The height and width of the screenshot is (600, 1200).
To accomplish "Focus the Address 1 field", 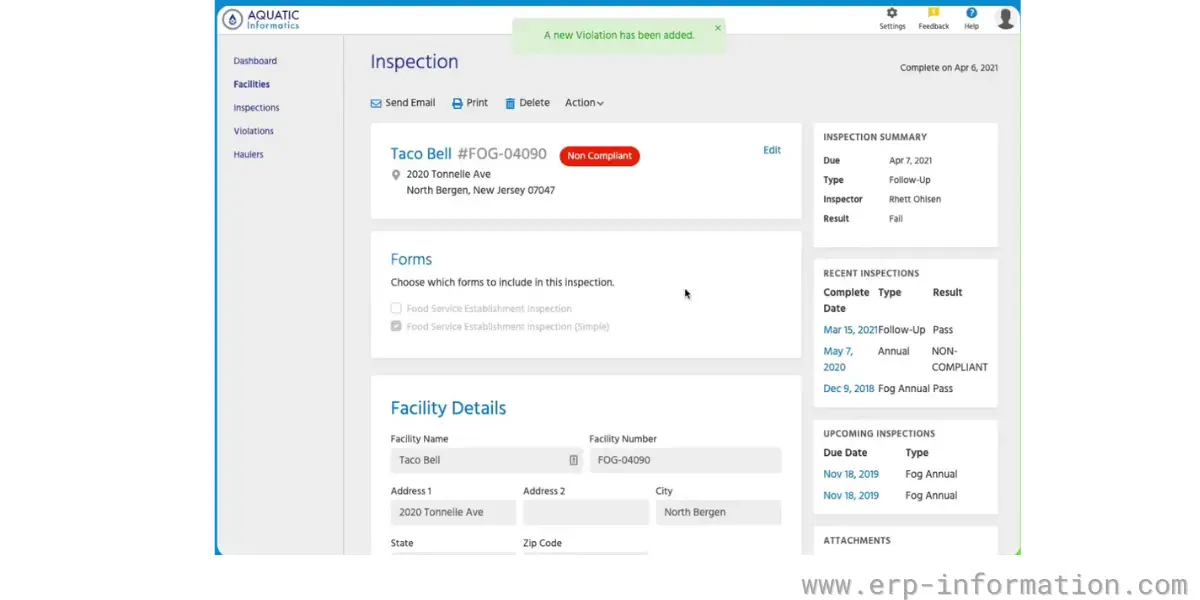I will (453, 512).
